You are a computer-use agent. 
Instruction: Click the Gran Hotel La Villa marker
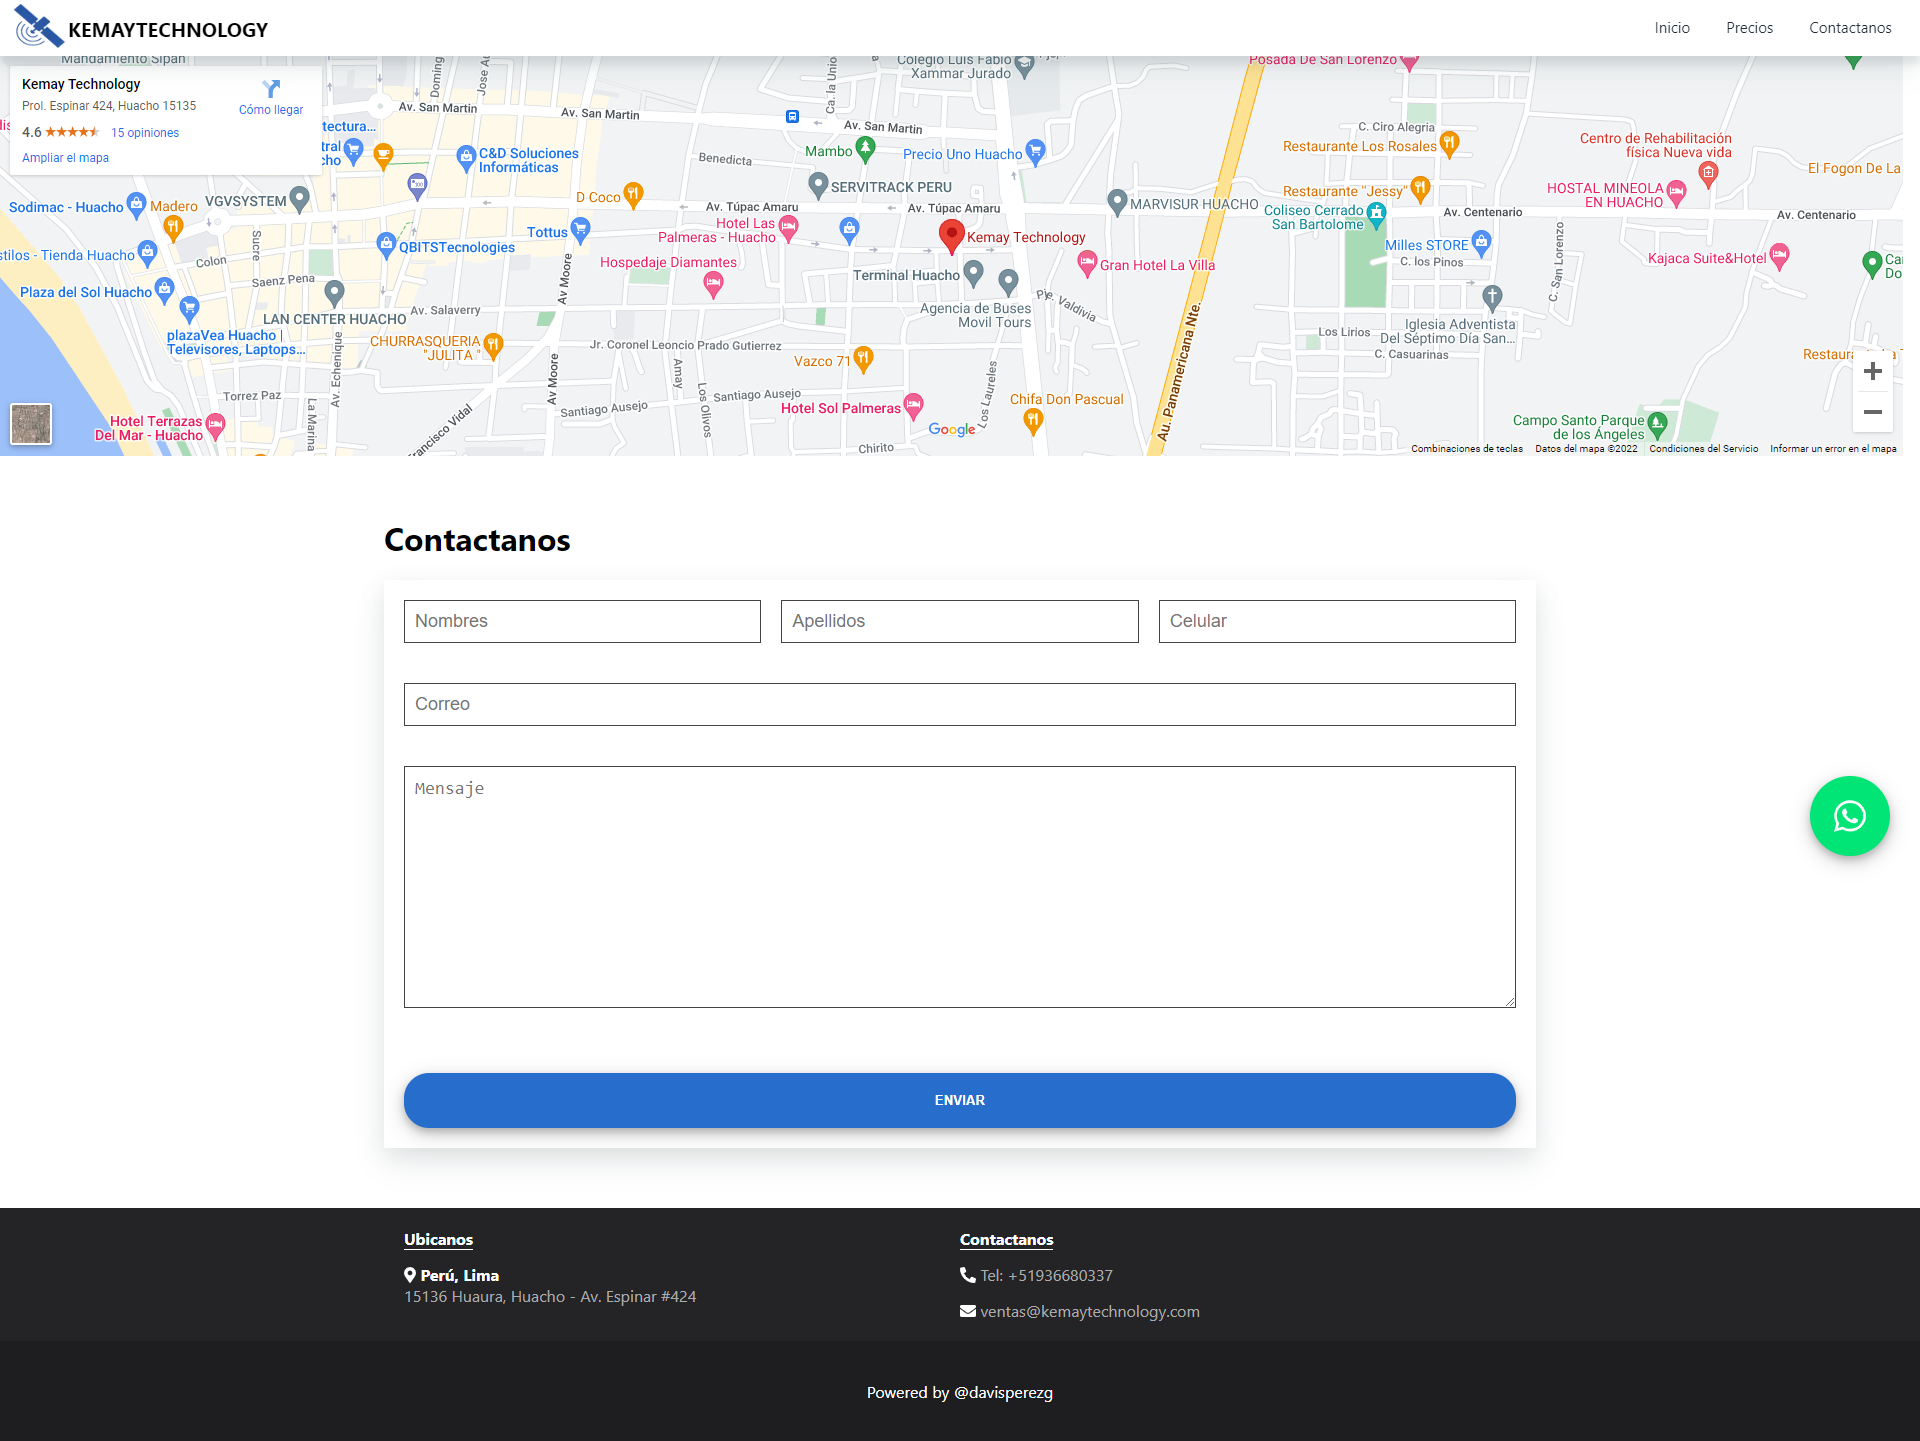coord(1087,263)
